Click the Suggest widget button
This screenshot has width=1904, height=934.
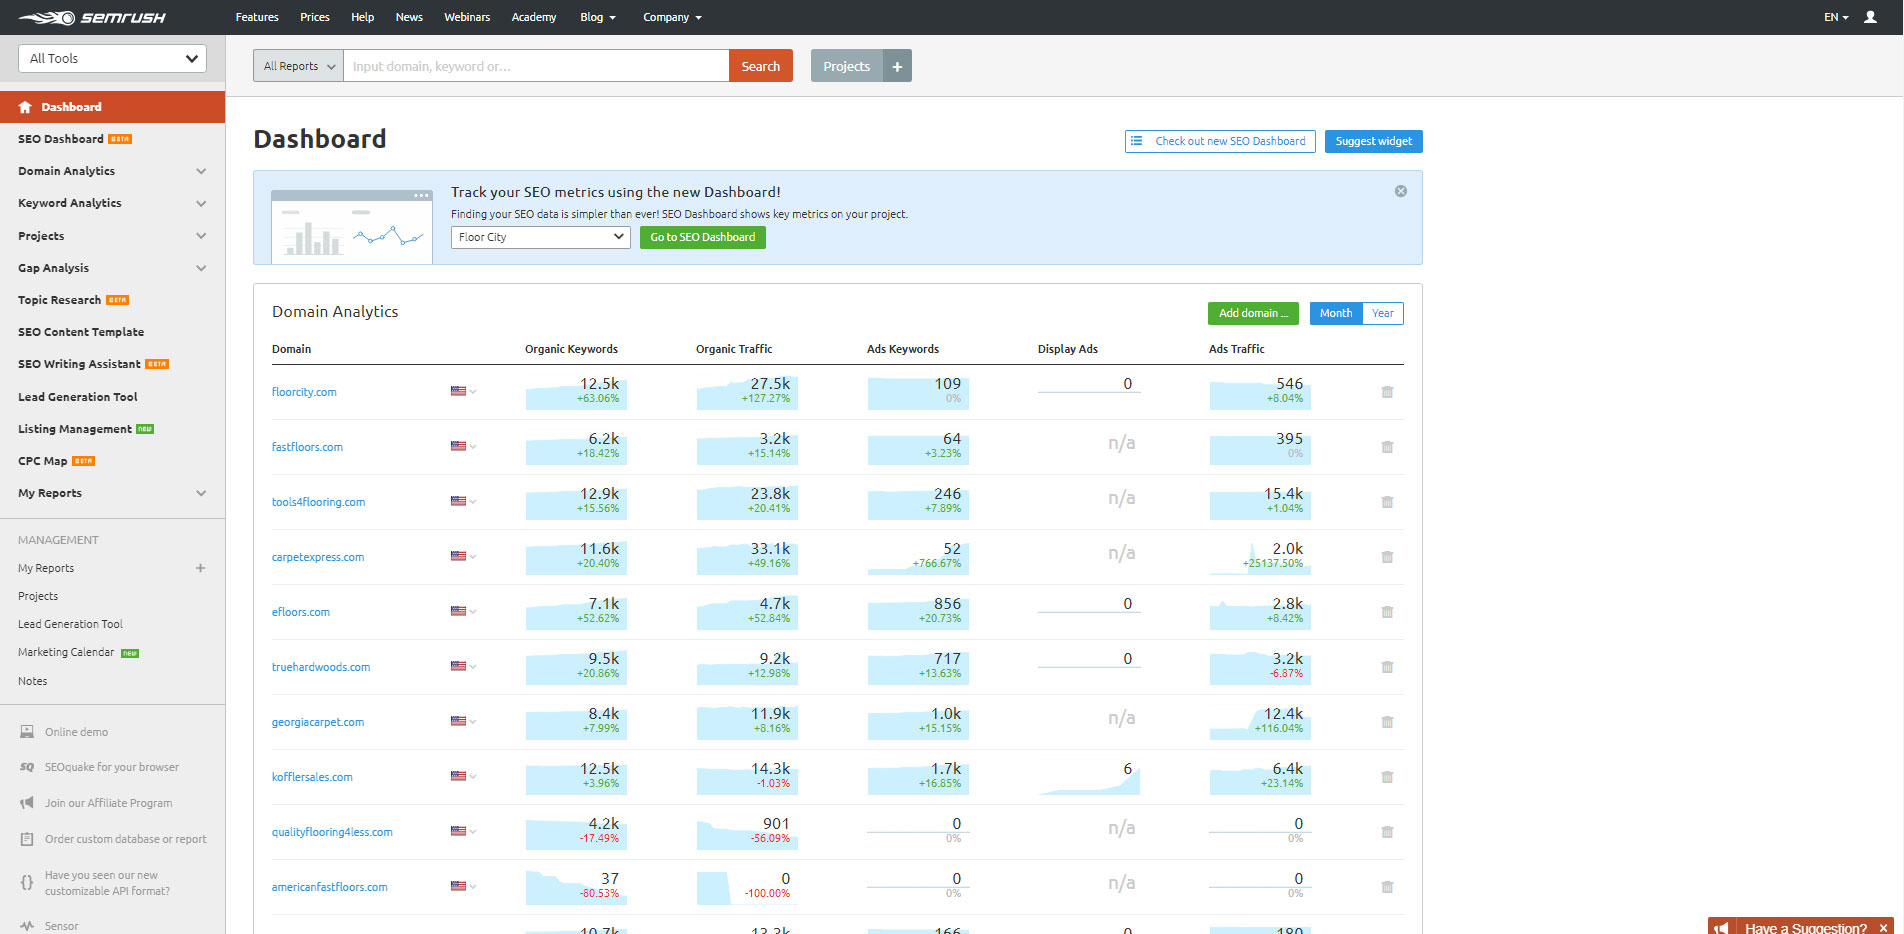1374,141
